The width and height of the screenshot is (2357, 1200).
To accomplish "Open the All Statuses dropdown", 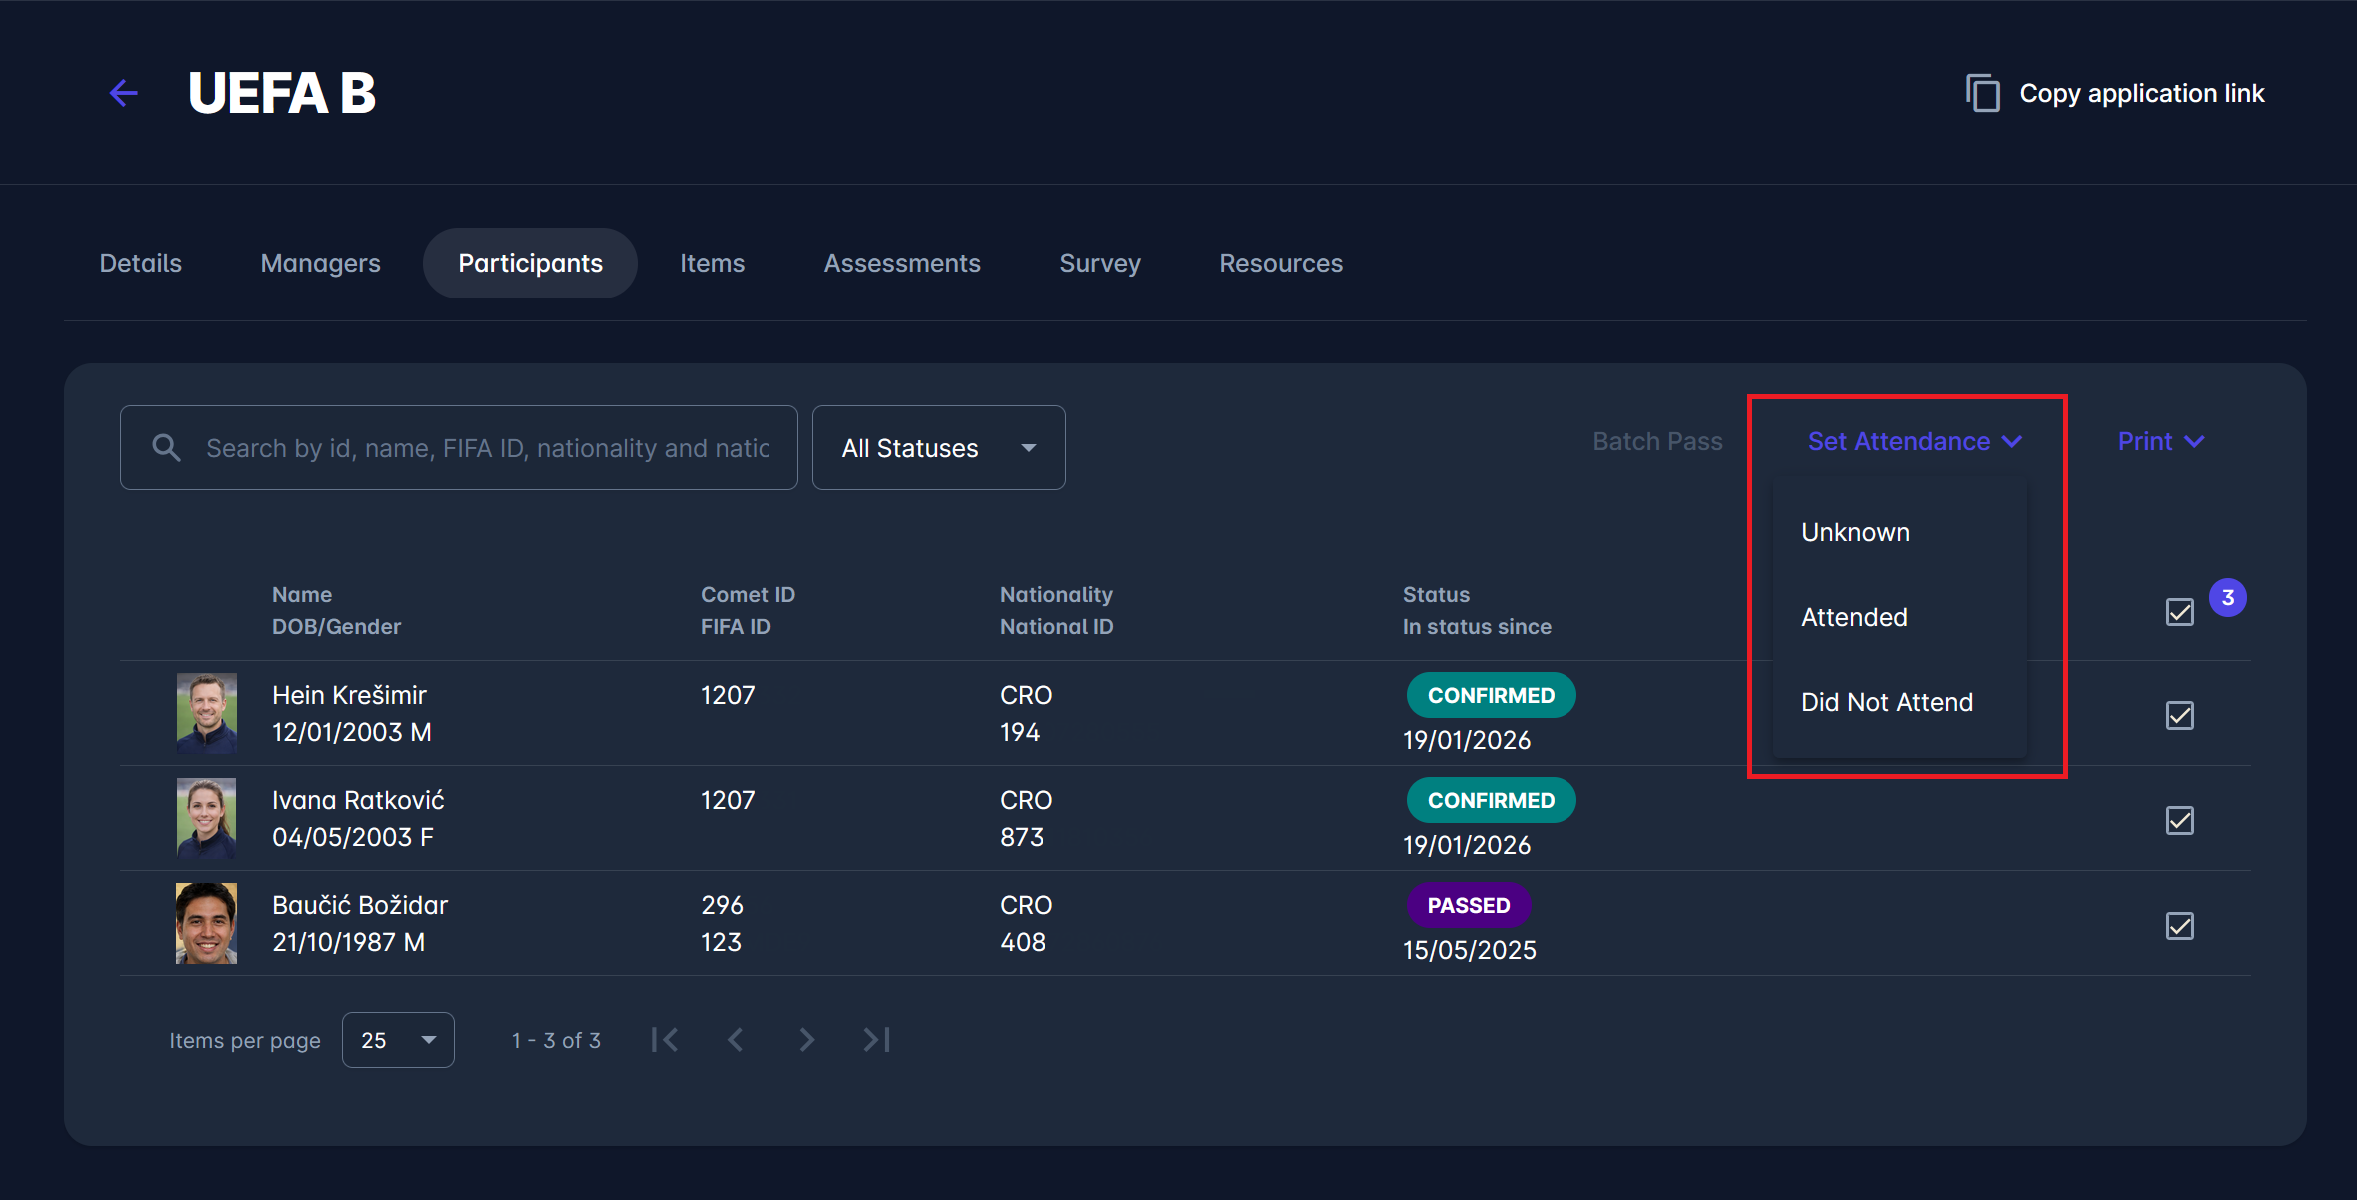I will point(938,448).
